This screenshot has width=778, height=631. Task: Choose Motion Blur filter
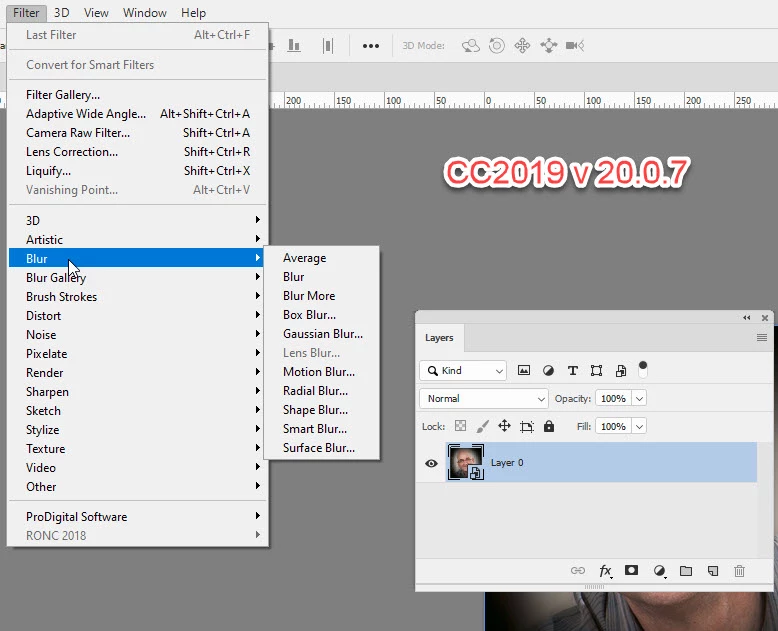point(323,372)
